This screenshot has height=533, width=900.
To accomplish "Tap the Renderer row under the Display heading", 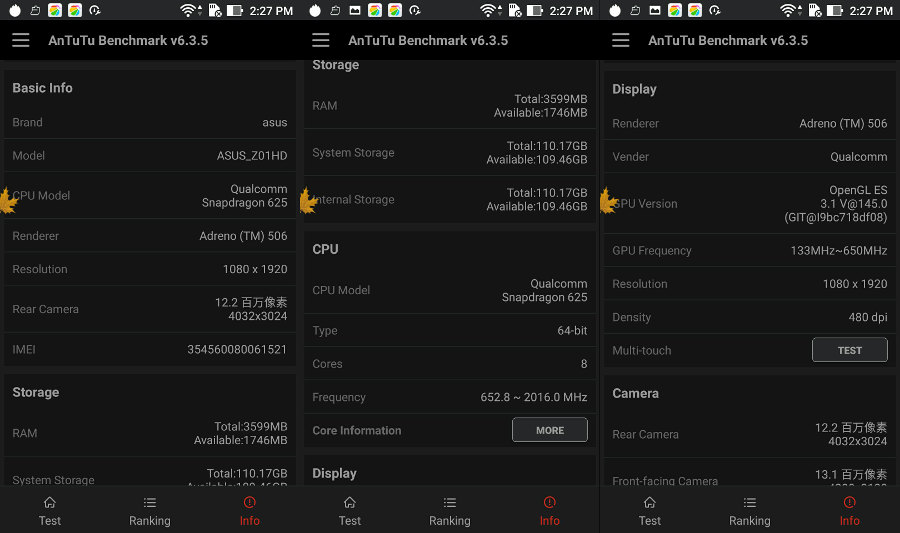I will pos(750,123).
